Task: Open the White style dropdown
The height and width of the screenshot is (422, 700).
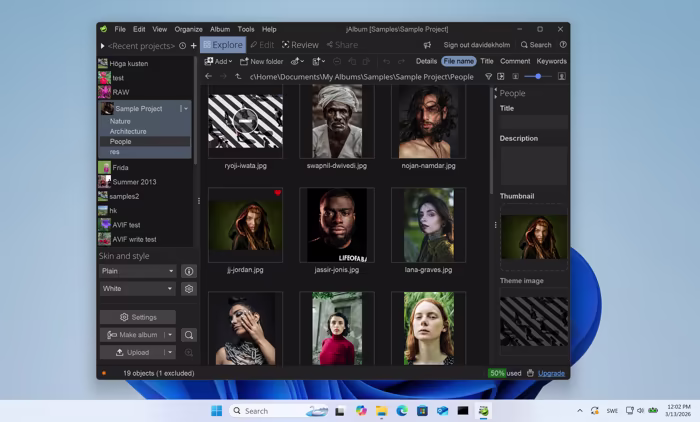Action: tap(137, 289)
